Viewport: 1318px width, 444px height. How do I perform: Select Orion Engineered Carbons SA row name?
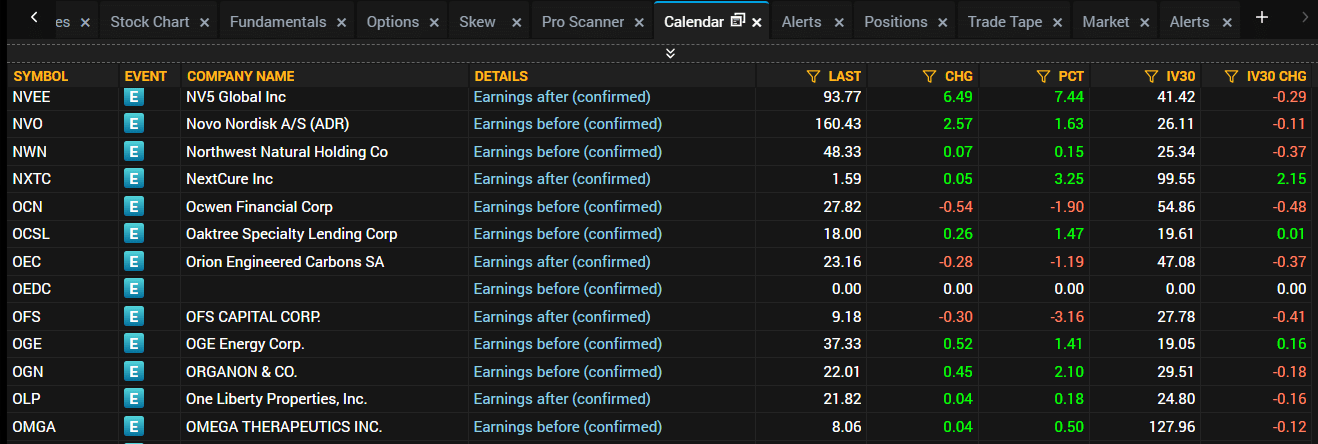click(285, 262)
